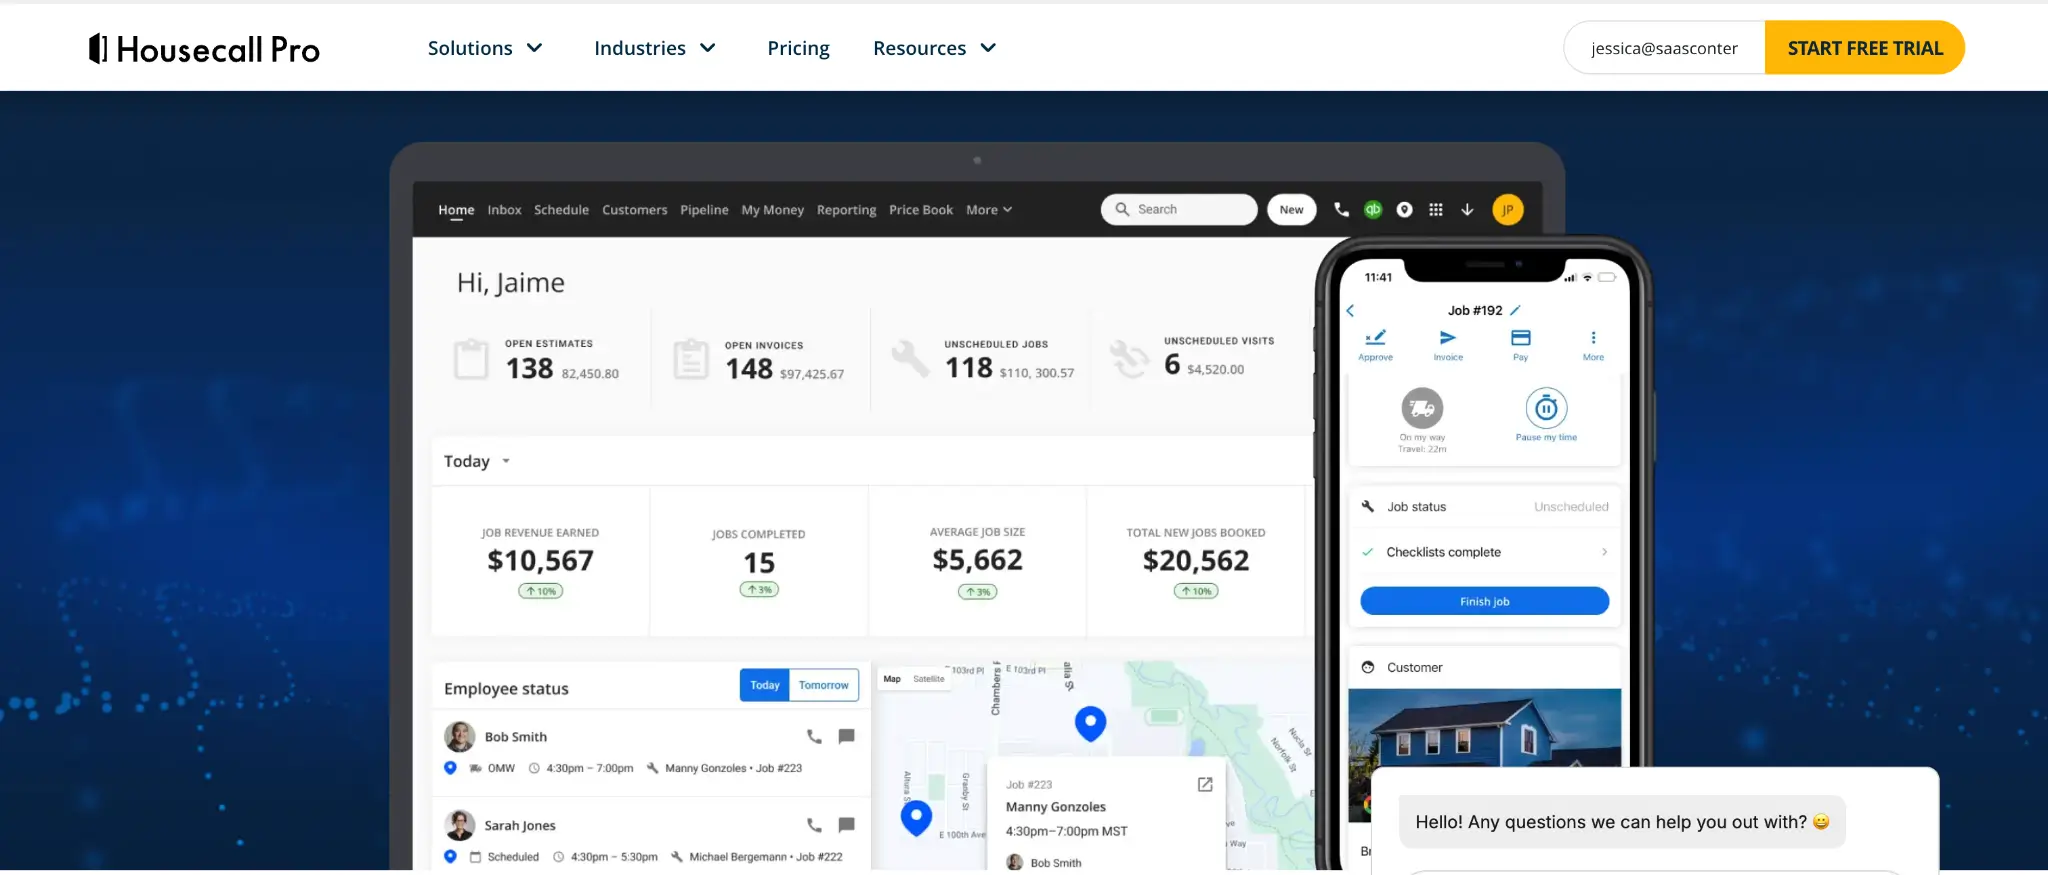
Task: Click the lower-left blue map pin
Action: [x=916, y=818]
